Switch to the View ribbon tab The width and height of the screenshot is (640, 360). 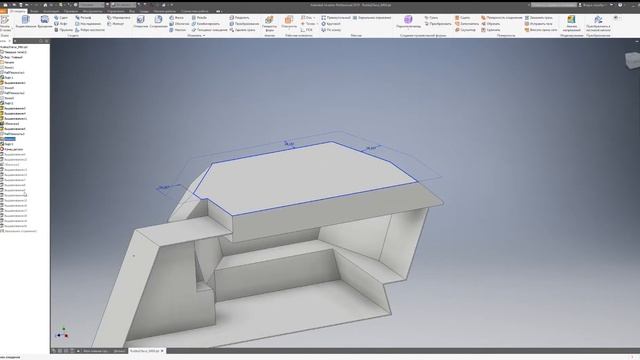[x=132, y=11]
